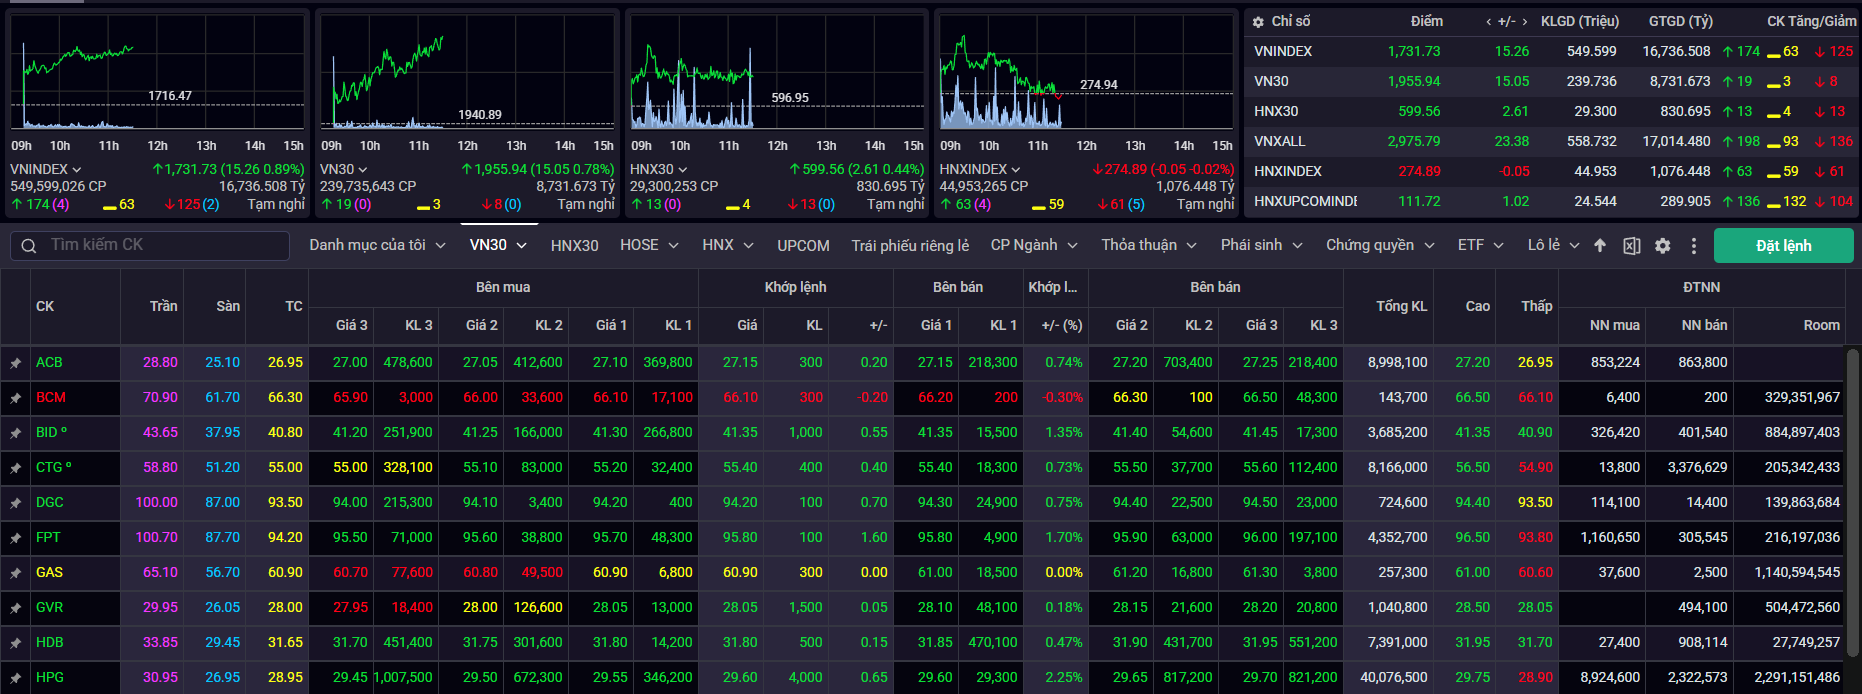Click the left arrow next to +/- header
Viewport: 1862px width, 694px height.
(1489, 21)
